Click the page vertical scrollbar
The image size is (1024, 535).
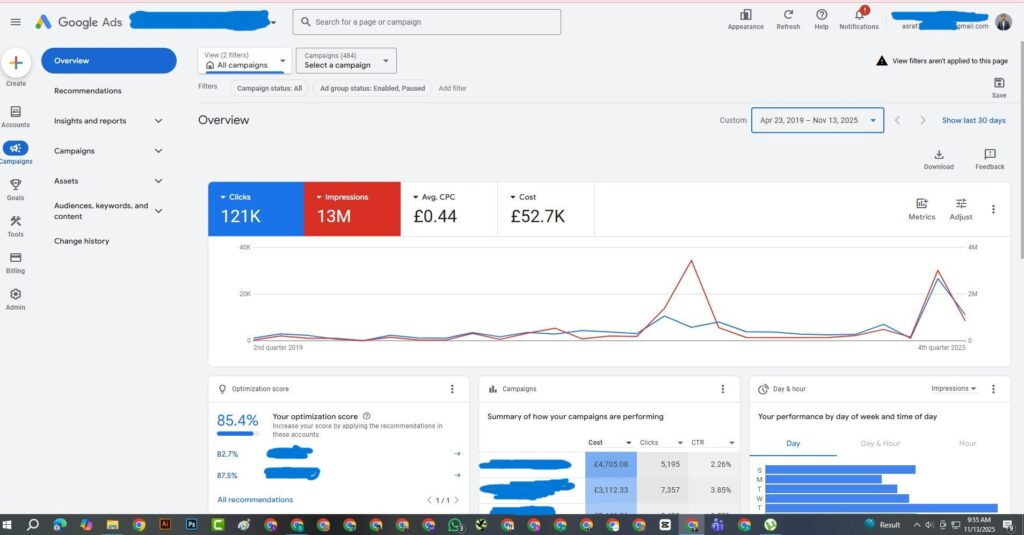point(1021,150)
